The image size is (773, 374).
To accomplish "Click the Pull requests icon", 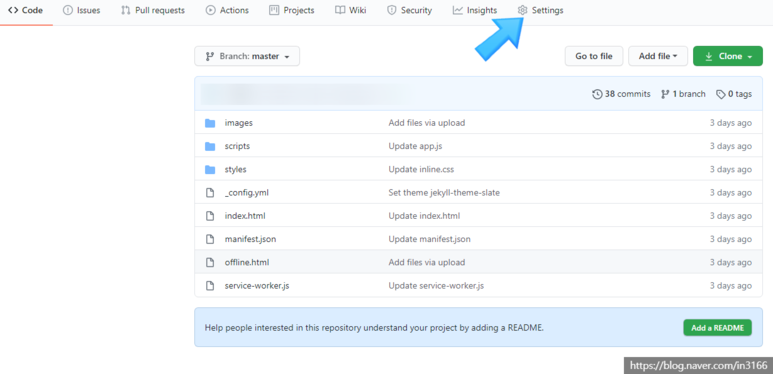I will tap(126, 10).
